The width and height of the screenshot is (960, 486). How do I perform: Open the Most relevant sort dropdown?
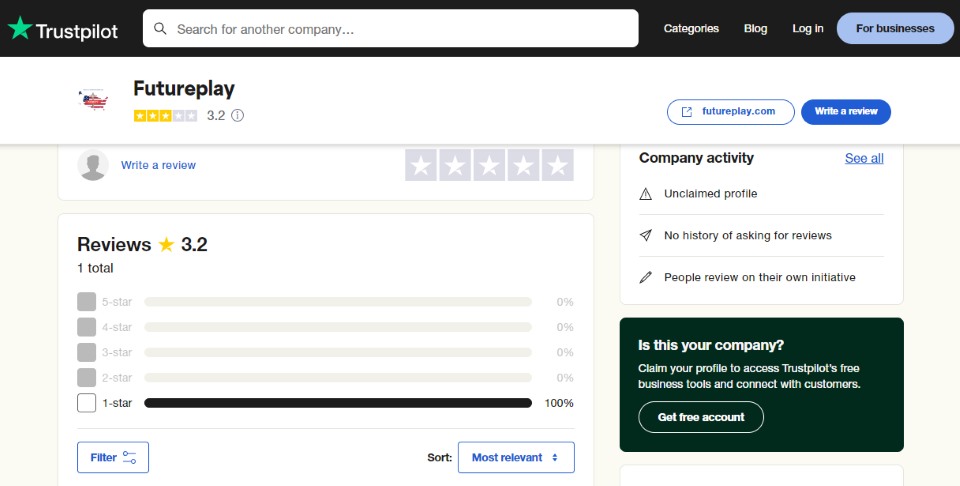(516, 457)
